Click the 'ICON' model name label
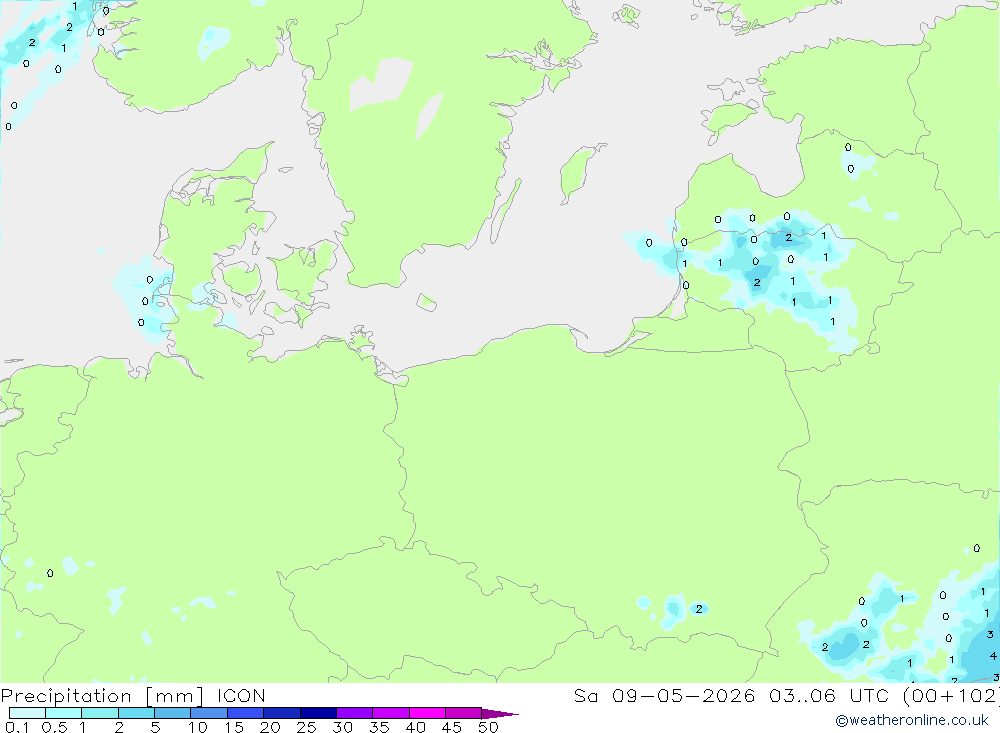Image resolution: width=1000 pixels, height=733 pixels. tap(241, 695)
